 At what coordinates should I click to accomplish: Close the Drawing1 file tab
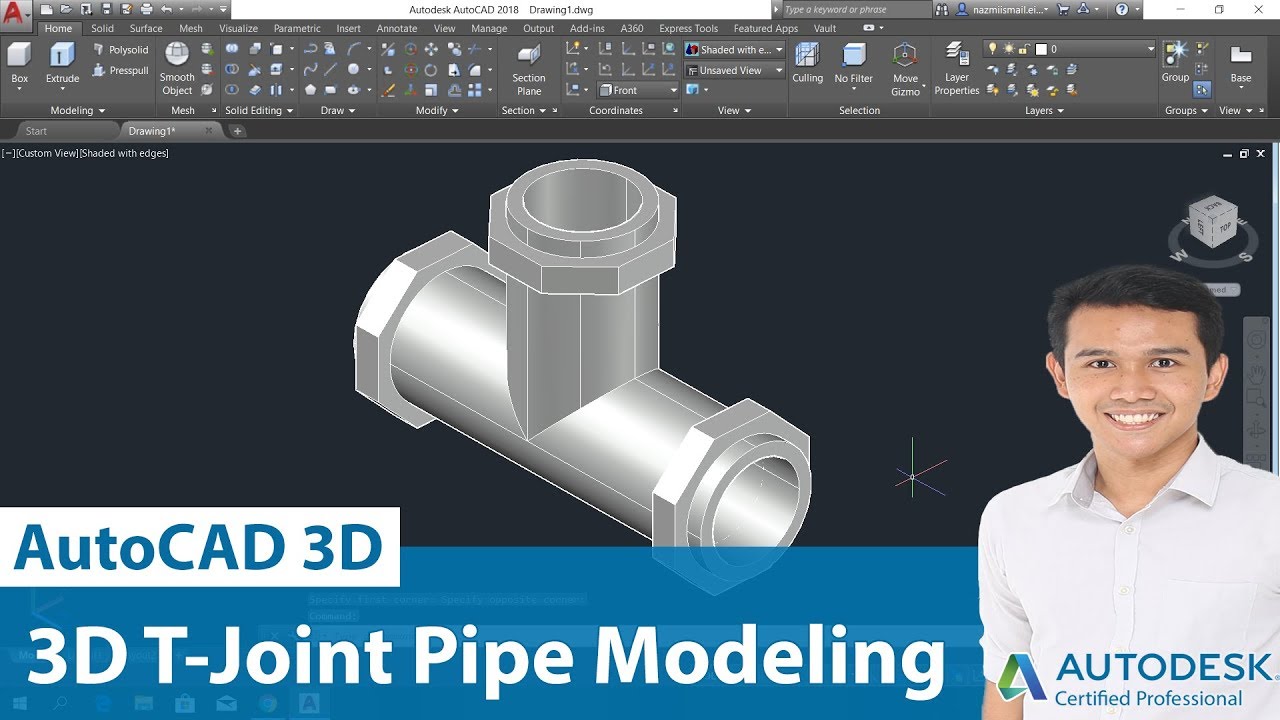click(x=209, y=130)
